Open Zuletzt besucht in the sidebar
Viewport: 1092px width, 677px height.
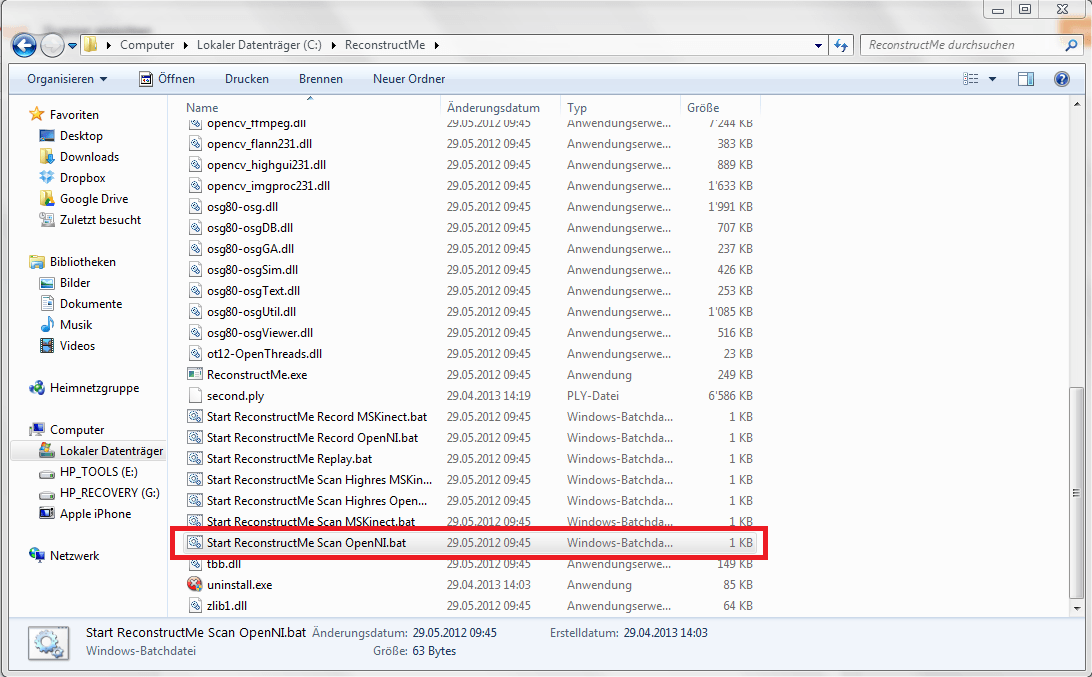(100, 219)
